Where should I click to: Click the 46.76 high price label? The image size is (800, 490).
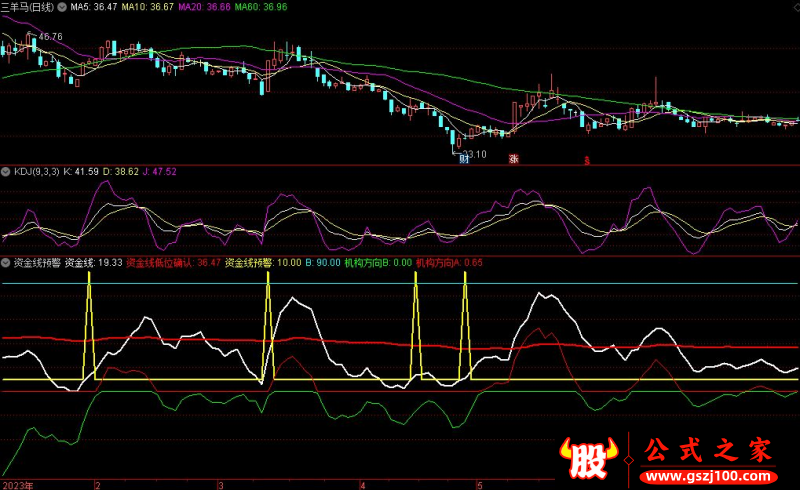(49, 37)
